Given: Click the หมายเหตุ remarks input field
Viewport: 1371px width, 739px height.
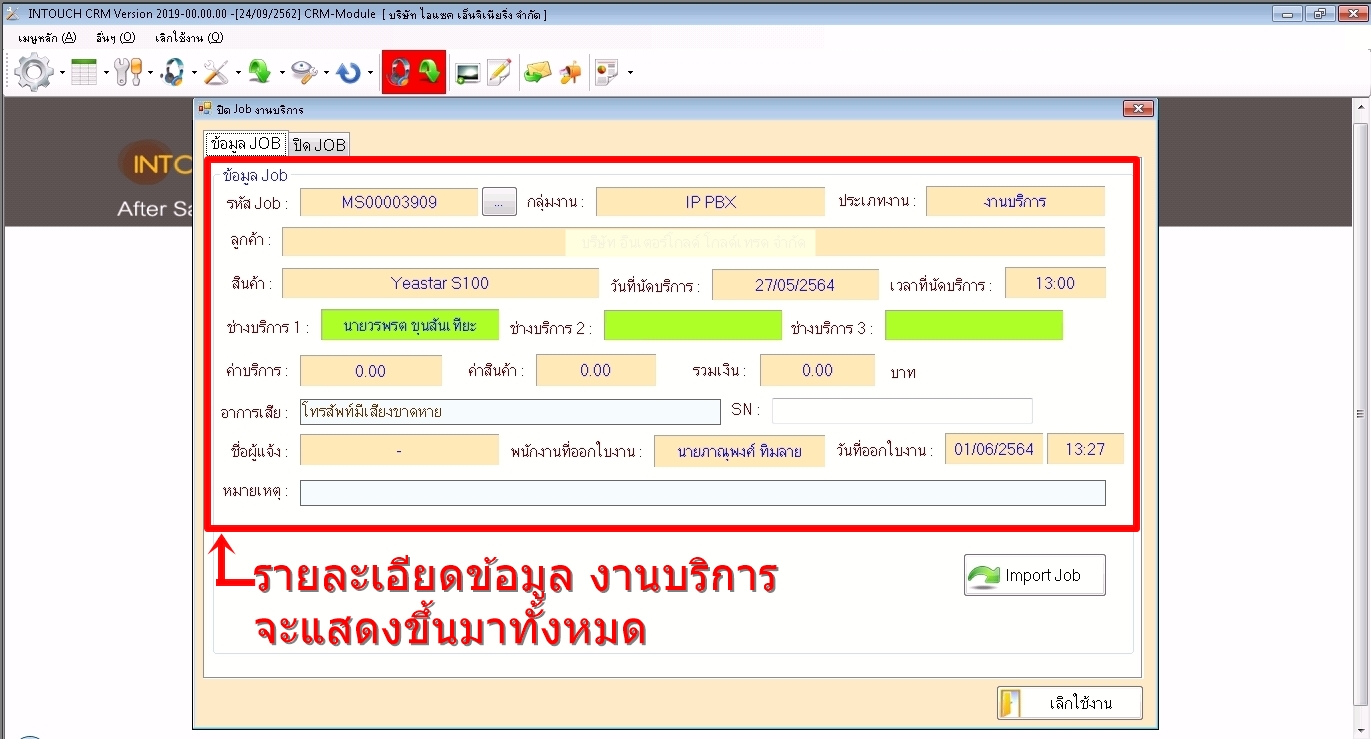Looking at the screenshot, I should [702, 493].
